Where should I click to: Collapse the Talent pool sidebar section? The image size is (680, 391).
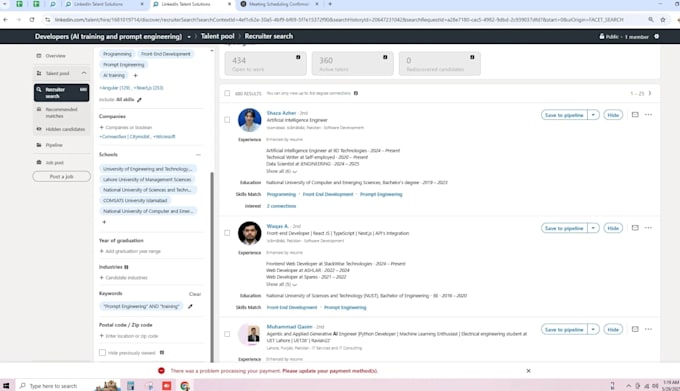(x=84, y=73)
